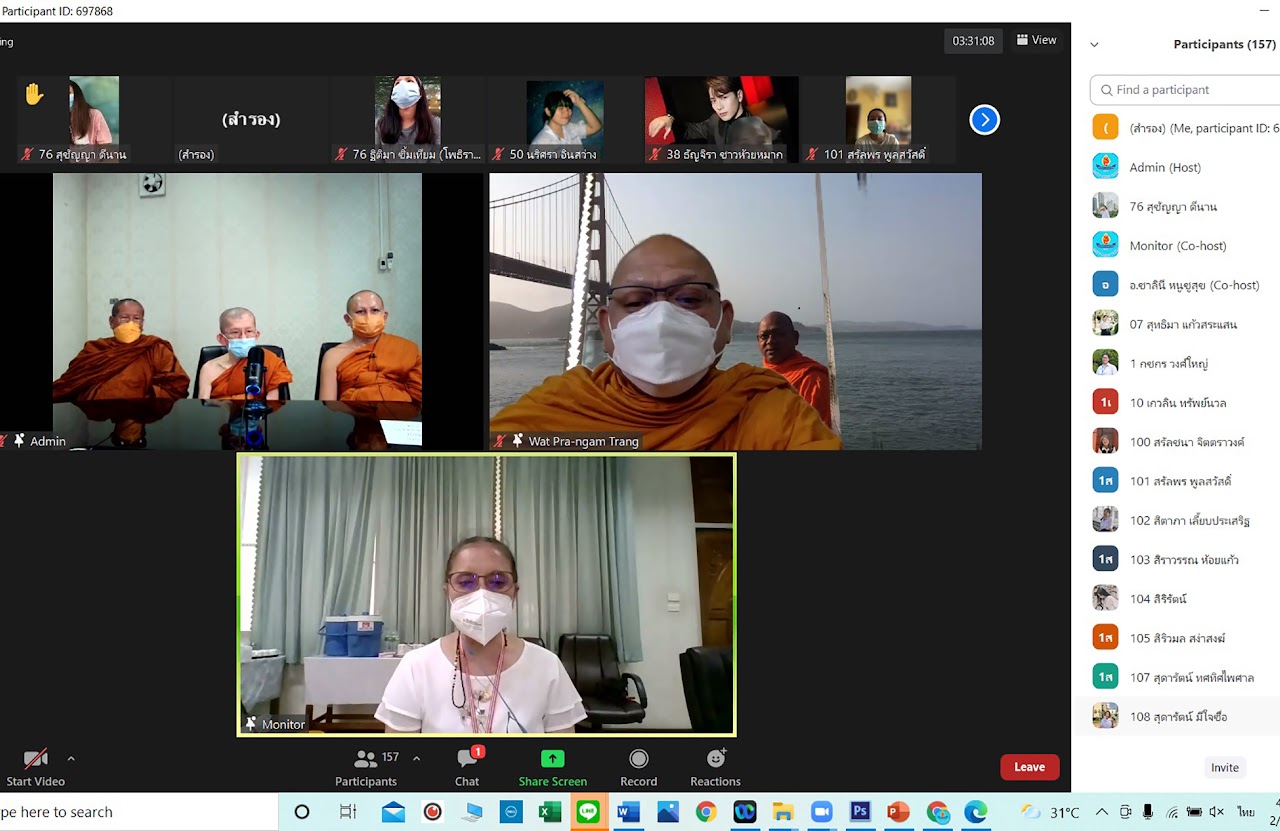1280x831 pixels.
Task: Click the raised hand icon on first thumbnail
Action: pyautogui.click(x=34, y=94)
